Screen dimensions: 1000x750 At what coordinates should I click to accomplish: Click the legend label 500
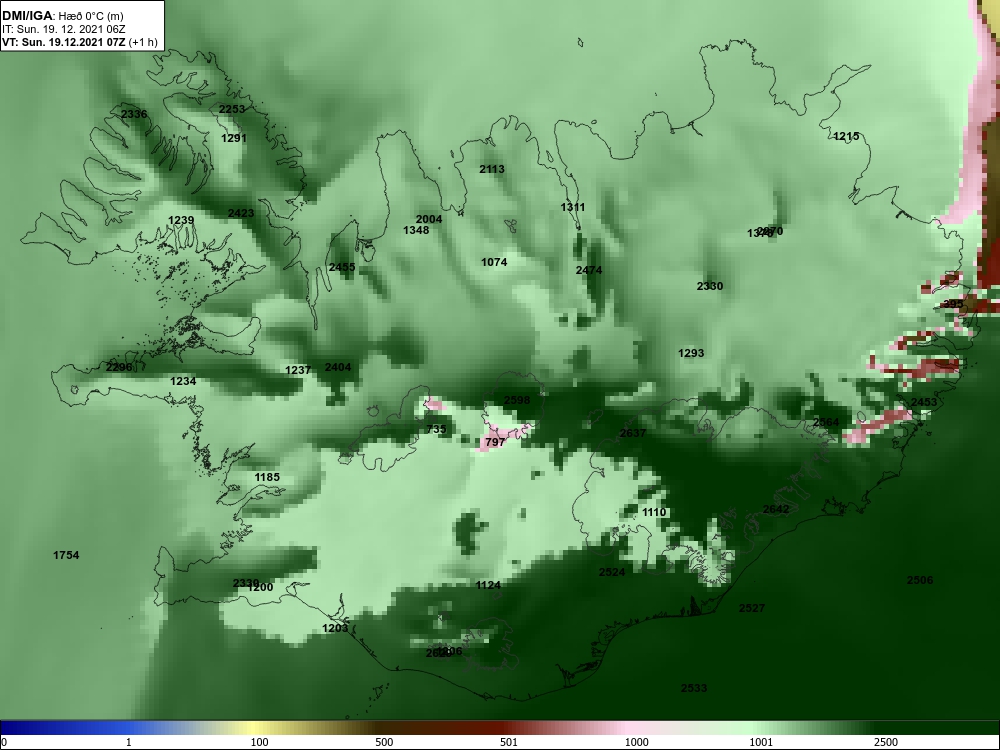coord(384,742)
